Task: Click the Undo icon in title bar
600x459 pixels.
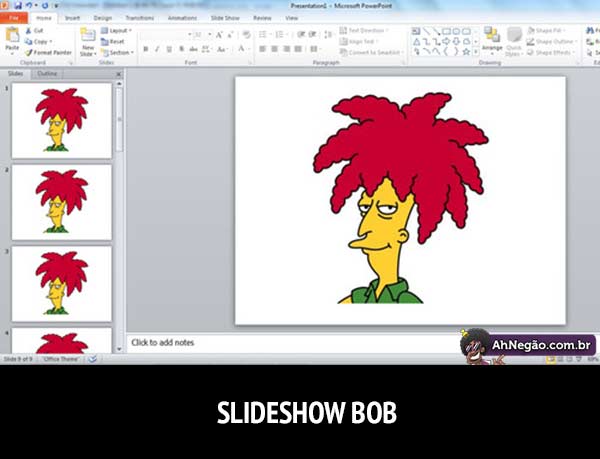Action: click(29, 5)
